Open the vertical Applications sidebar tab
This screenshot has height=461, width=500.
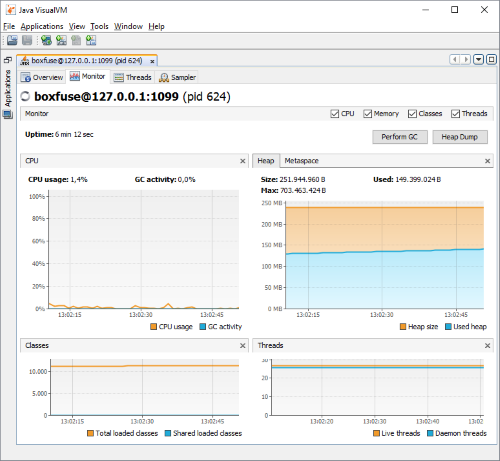[8, 88]
